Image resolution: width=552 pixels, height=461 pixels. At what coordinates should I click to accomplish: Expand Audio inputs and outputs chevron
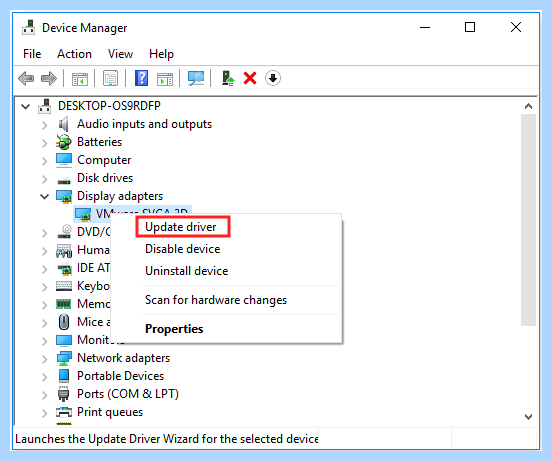pyautogui.click(x=44, y=125)
